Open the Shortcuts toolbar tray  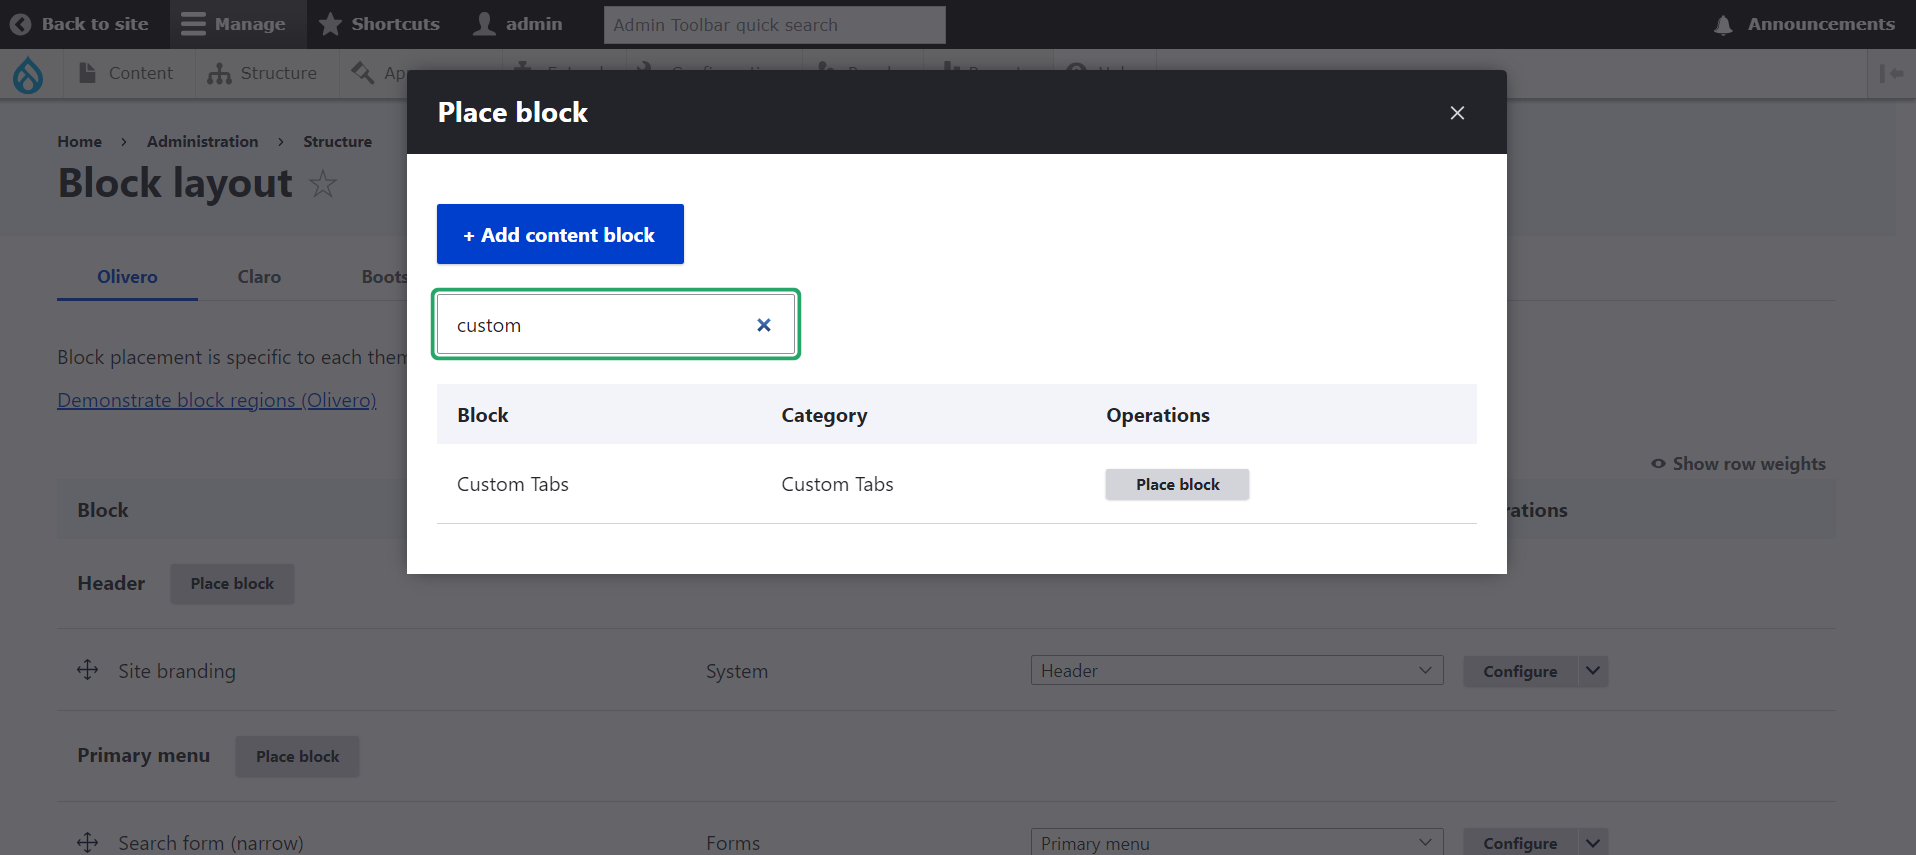[x=379, y=24]
